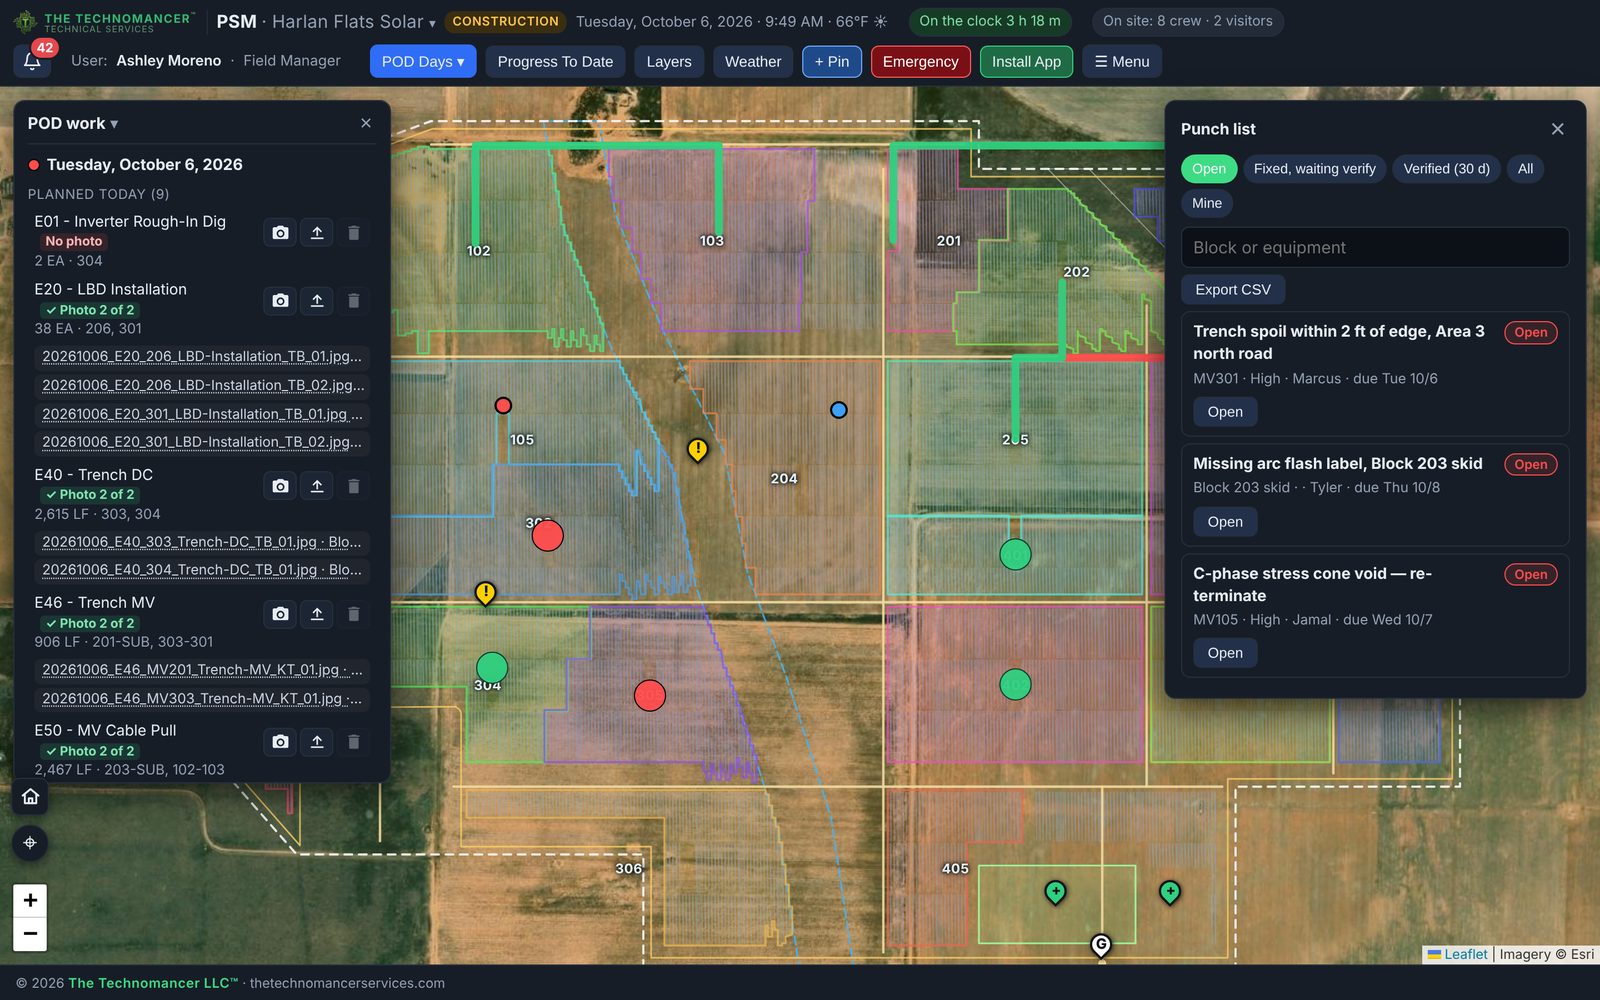Add a new Pin
This screenshot has height=1000, width=1600.
point(832,62)
